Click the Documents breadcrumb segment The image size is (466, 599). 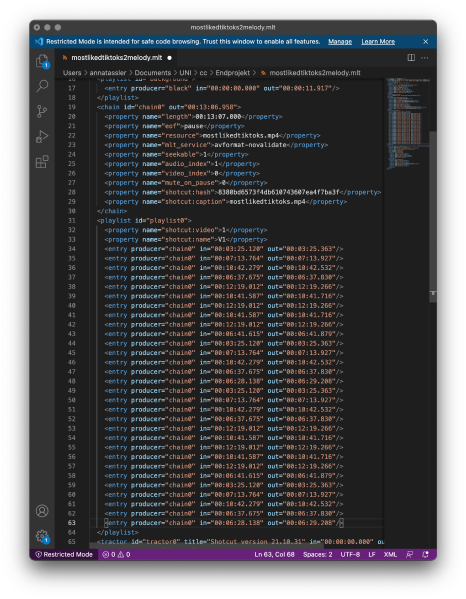(x=153, y=73)
